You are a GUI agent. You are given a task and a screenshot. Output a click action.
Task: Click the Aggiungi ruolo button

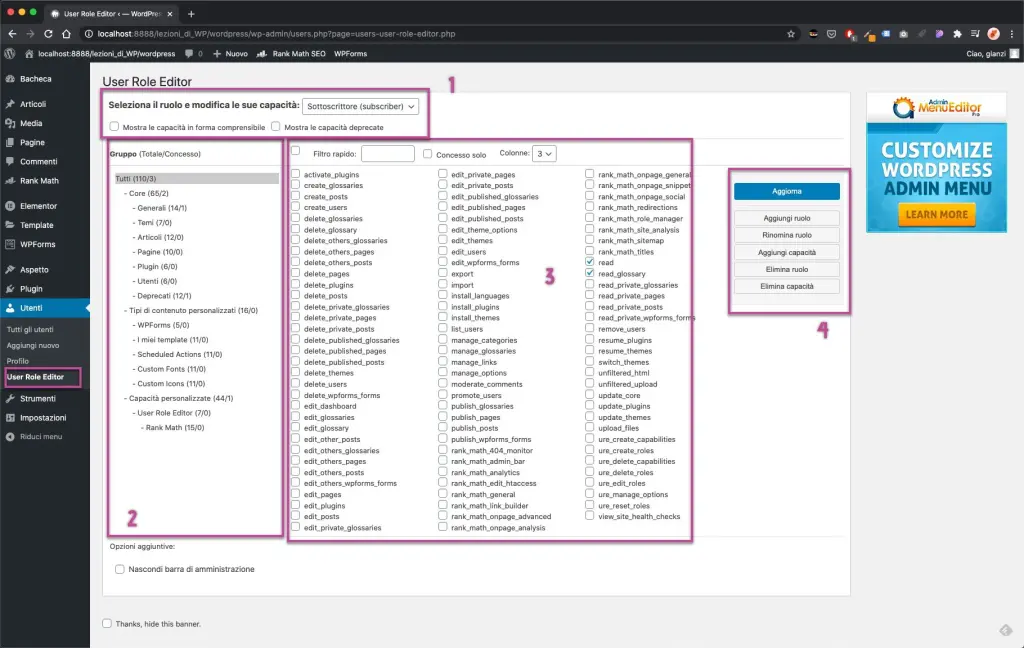[786, 218]
